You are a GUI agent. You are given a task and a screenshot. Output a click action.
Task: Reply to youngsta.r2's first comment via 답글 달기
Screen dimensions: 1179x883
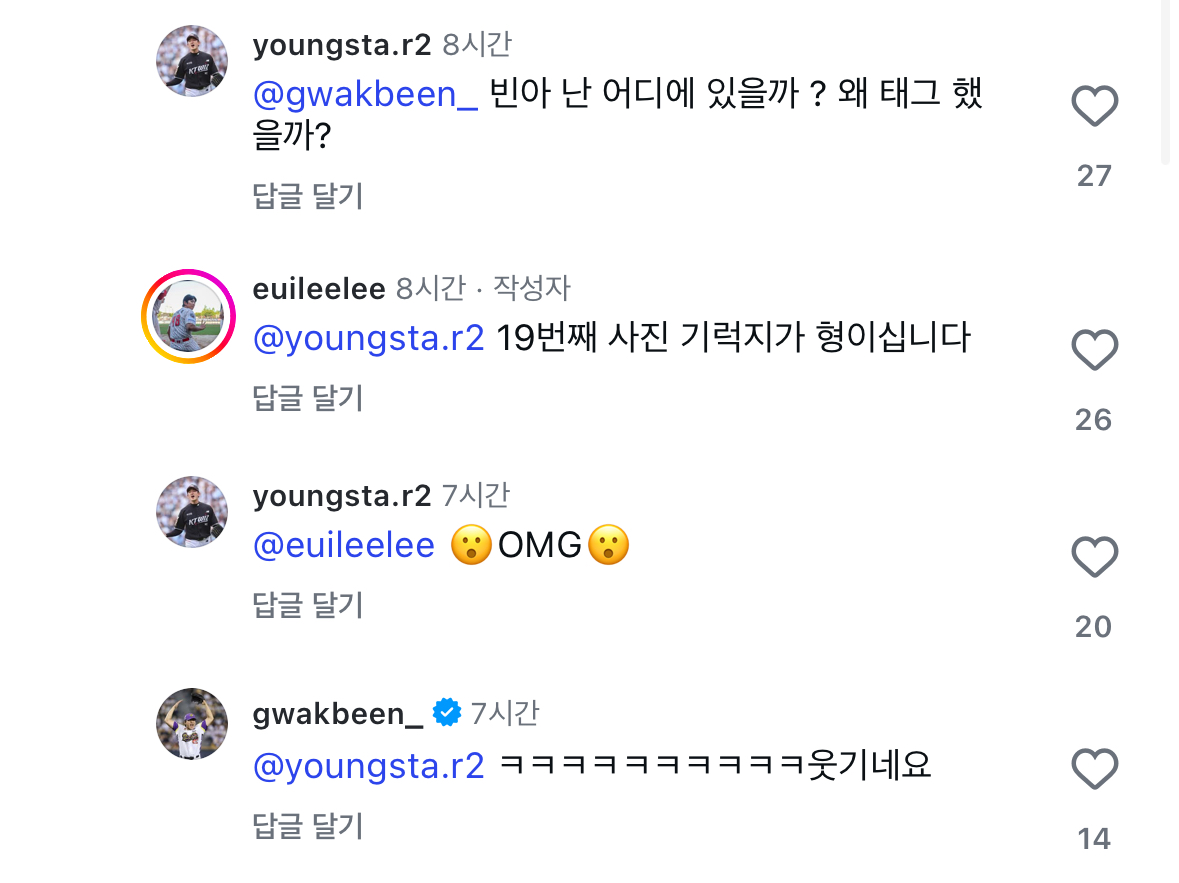(x=308, y=196)
